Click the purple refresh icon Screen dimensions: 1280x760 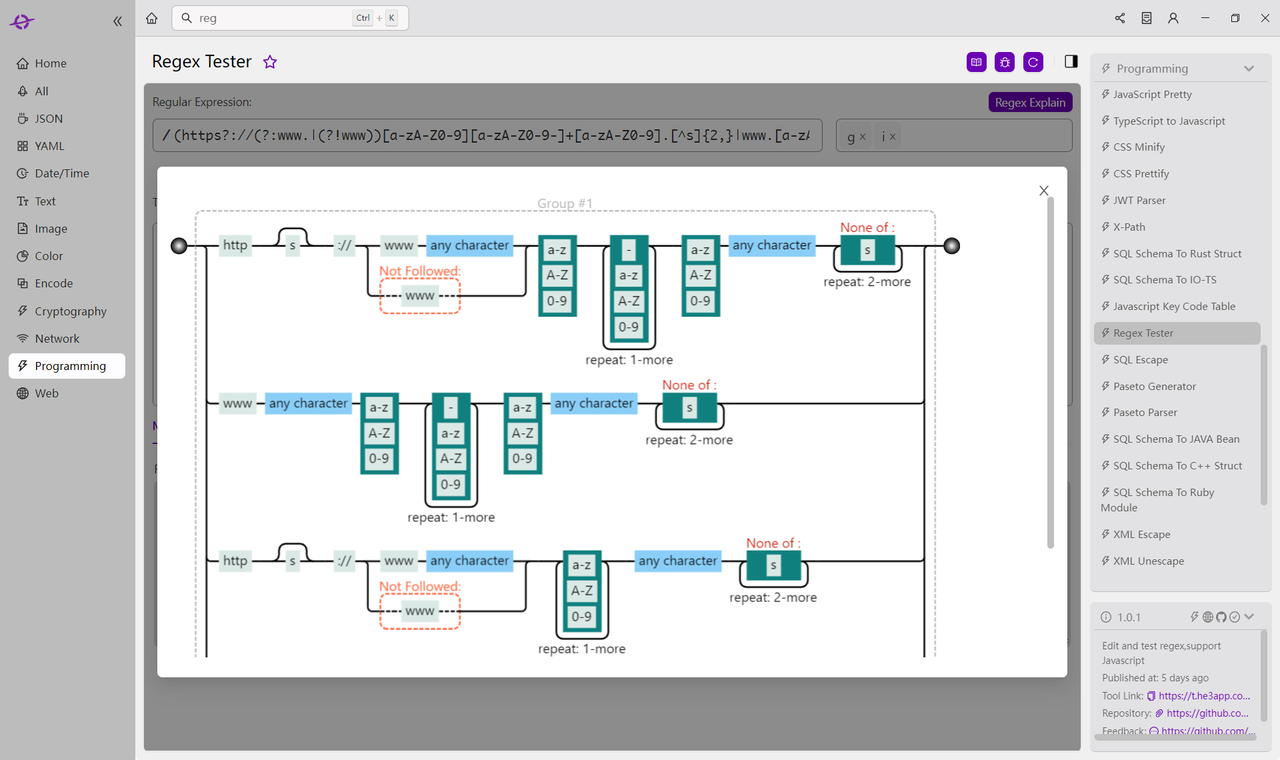tap(1034, 62)
